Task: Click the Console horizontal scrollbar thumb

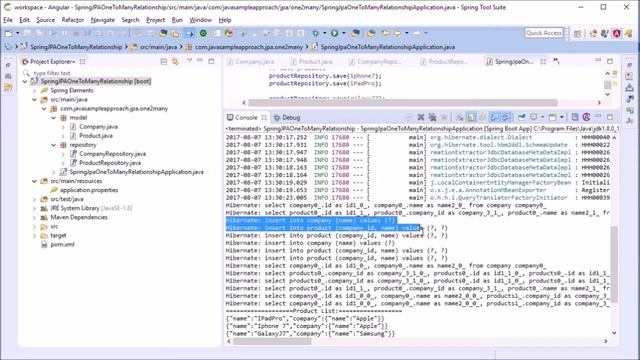Action: pos(273,341)
